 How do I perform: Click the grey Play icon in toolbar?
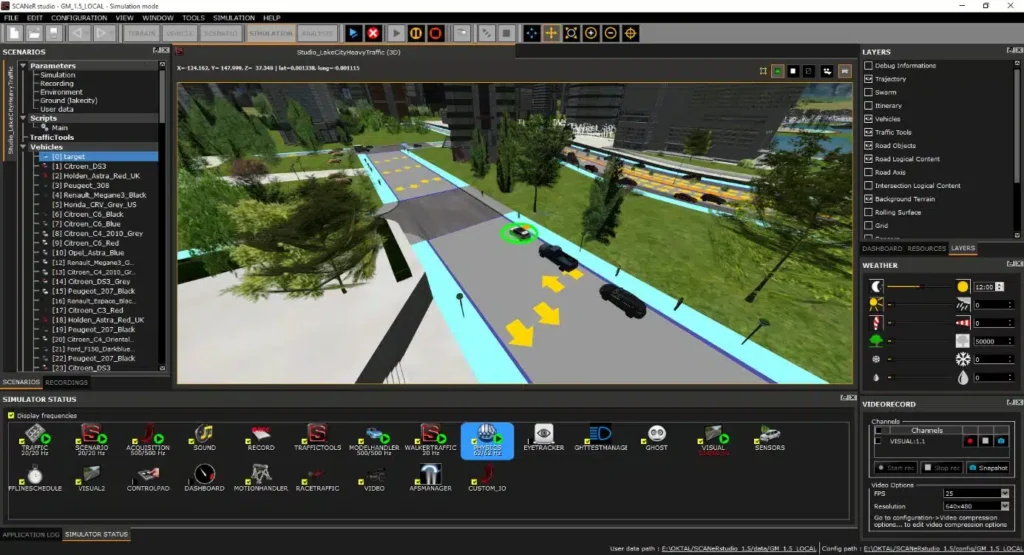(396, 33)
